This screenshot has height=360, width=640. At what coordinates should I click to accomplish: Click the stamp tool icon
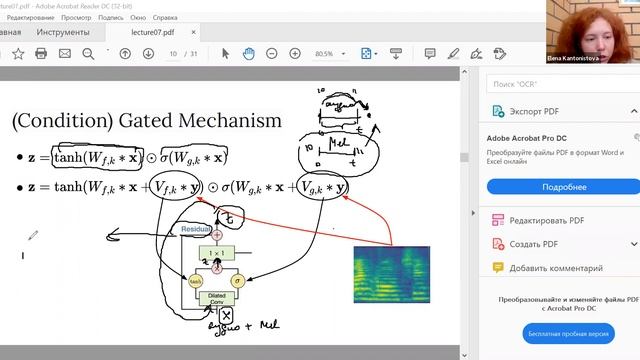click(500, 53)
